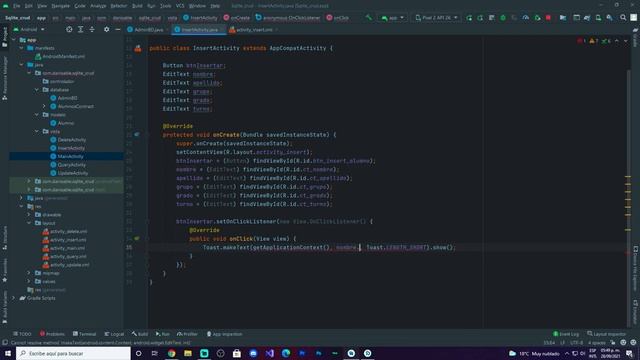Select Alumno class in the project tree
The image size is (640, 360).
click(x=62, y=123)
